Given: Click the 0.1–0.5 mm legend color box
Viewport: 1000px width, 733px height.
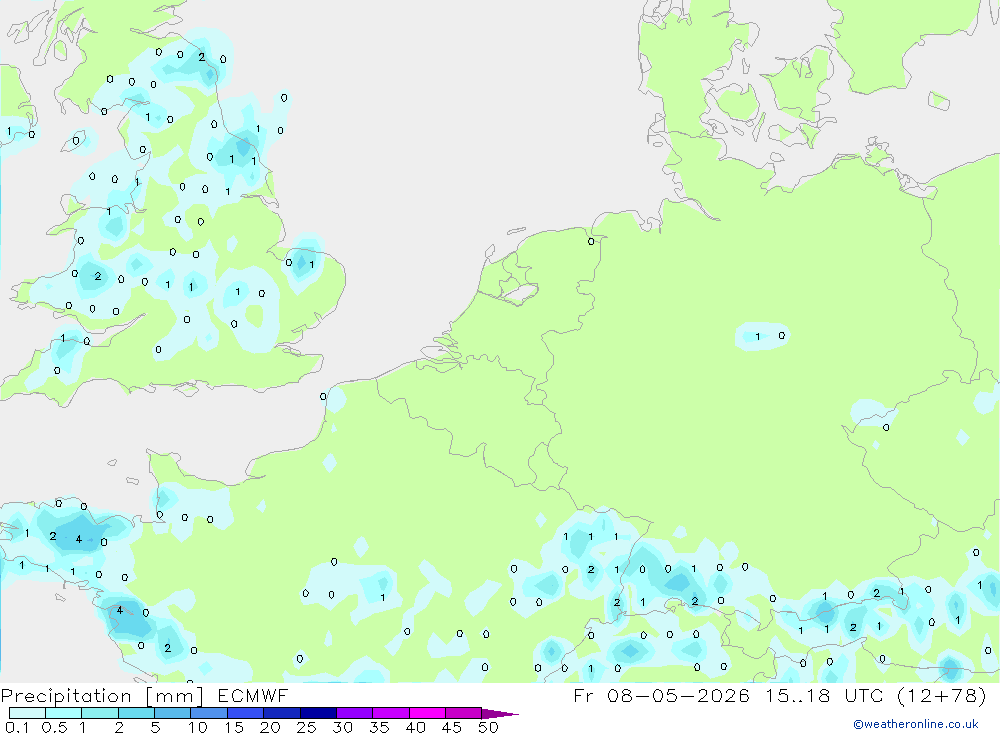Looking at the screenshot, I should 27,713.
